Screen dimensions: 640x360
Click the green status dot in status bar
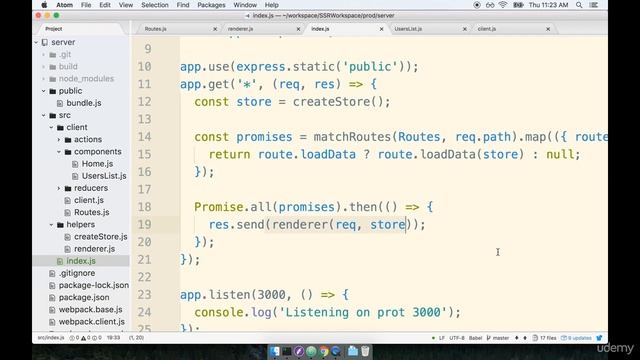coord(433,338)
